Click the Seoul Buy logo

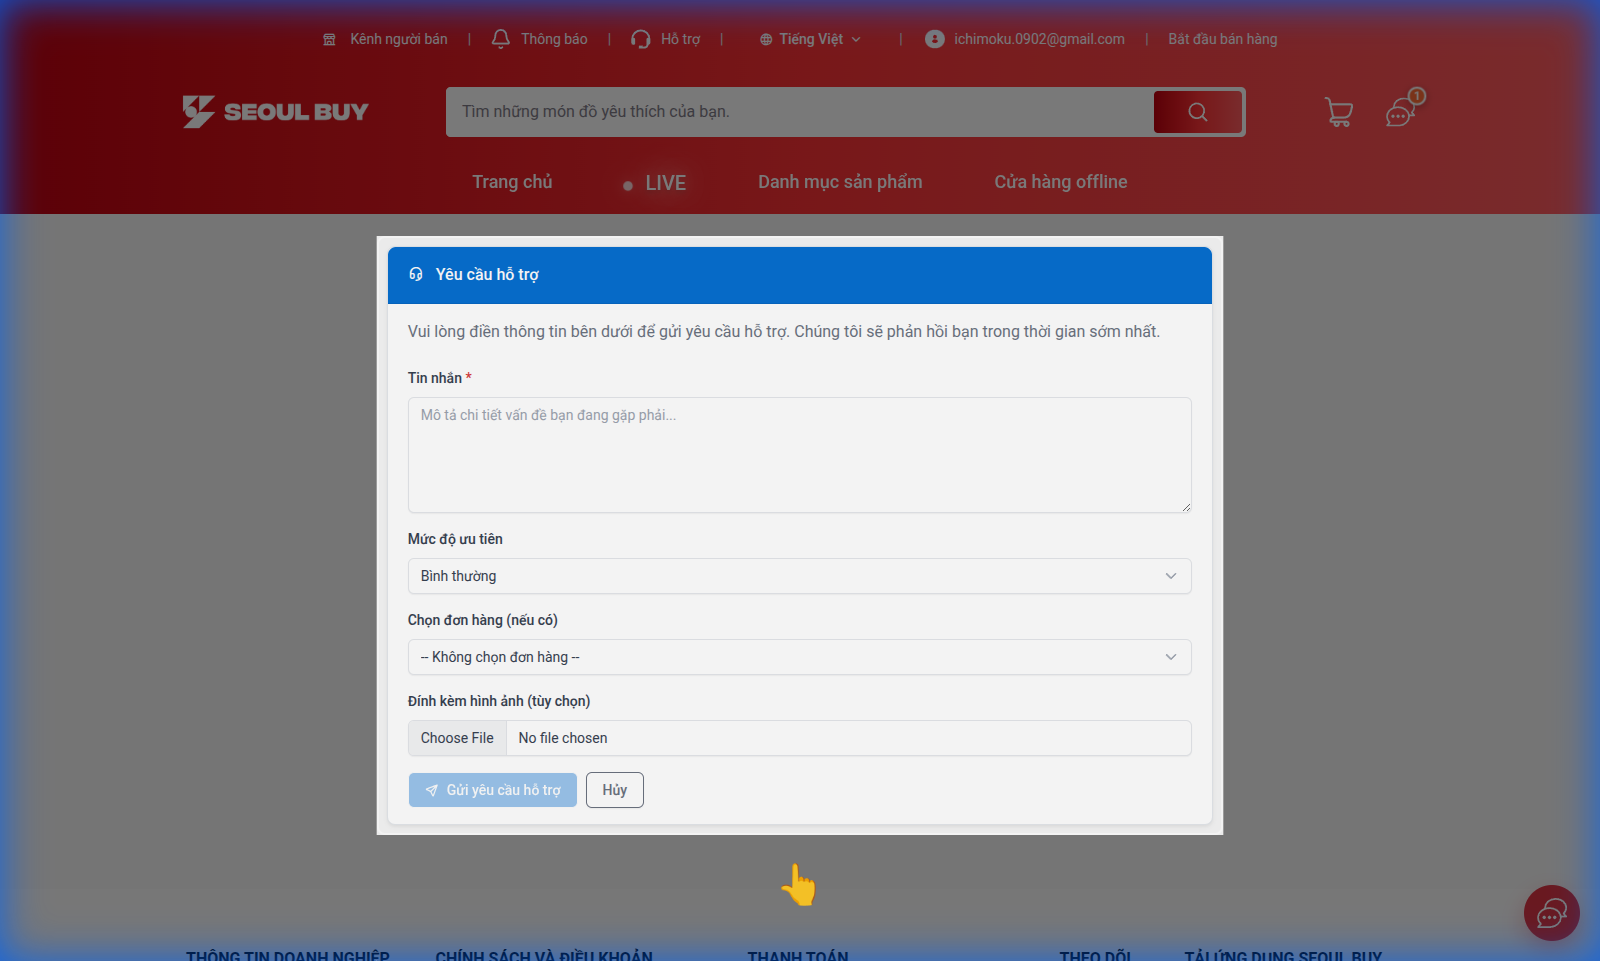click(275, 111)
